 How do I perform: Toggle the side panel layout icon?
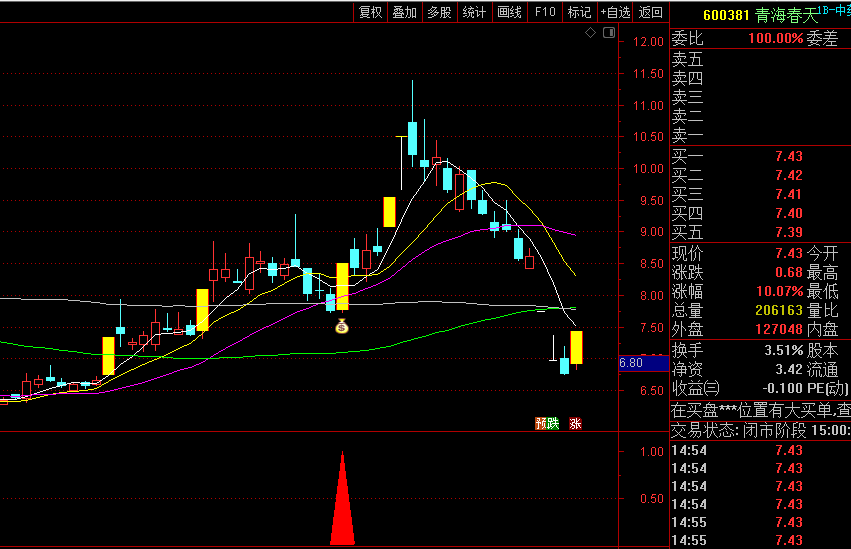[609, 33]
